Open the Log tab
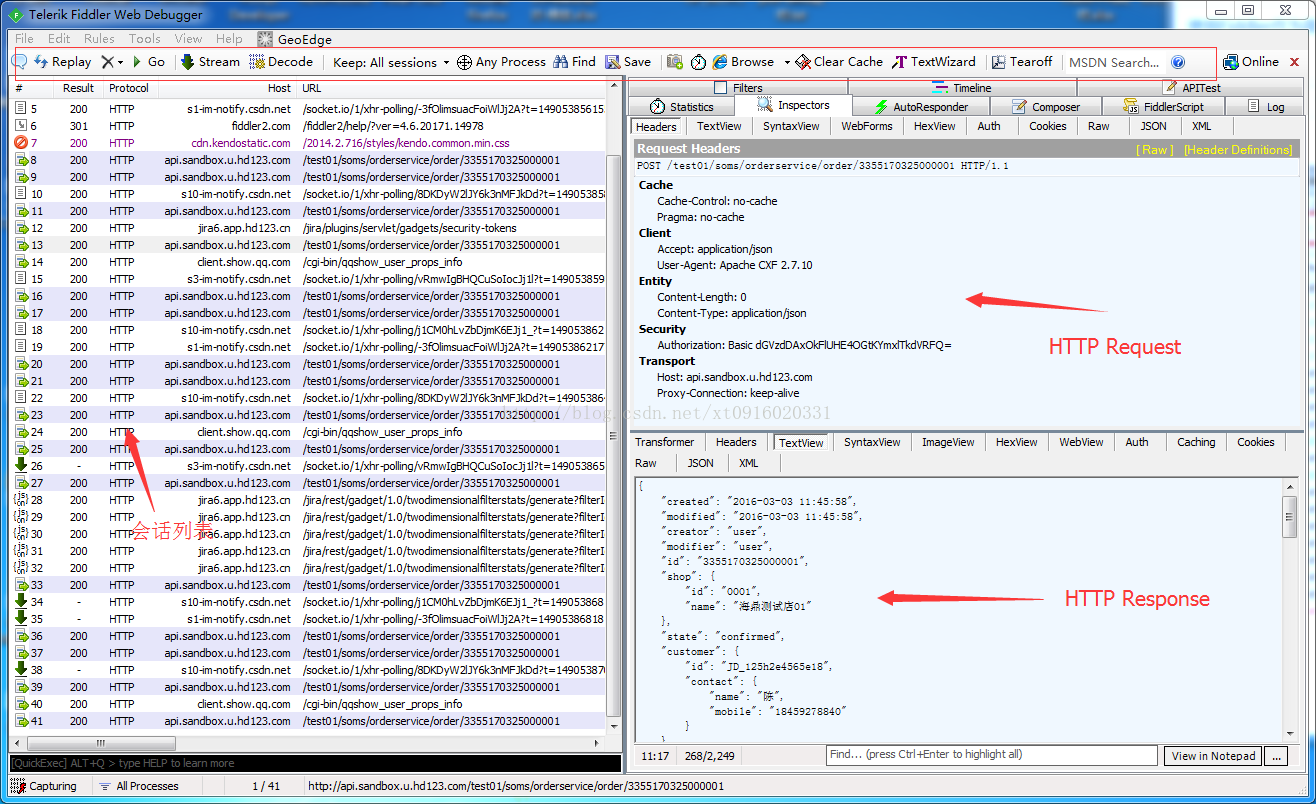Image resolution: width=1316 pixels, height=804 pixels. [x=1265, y=107]
